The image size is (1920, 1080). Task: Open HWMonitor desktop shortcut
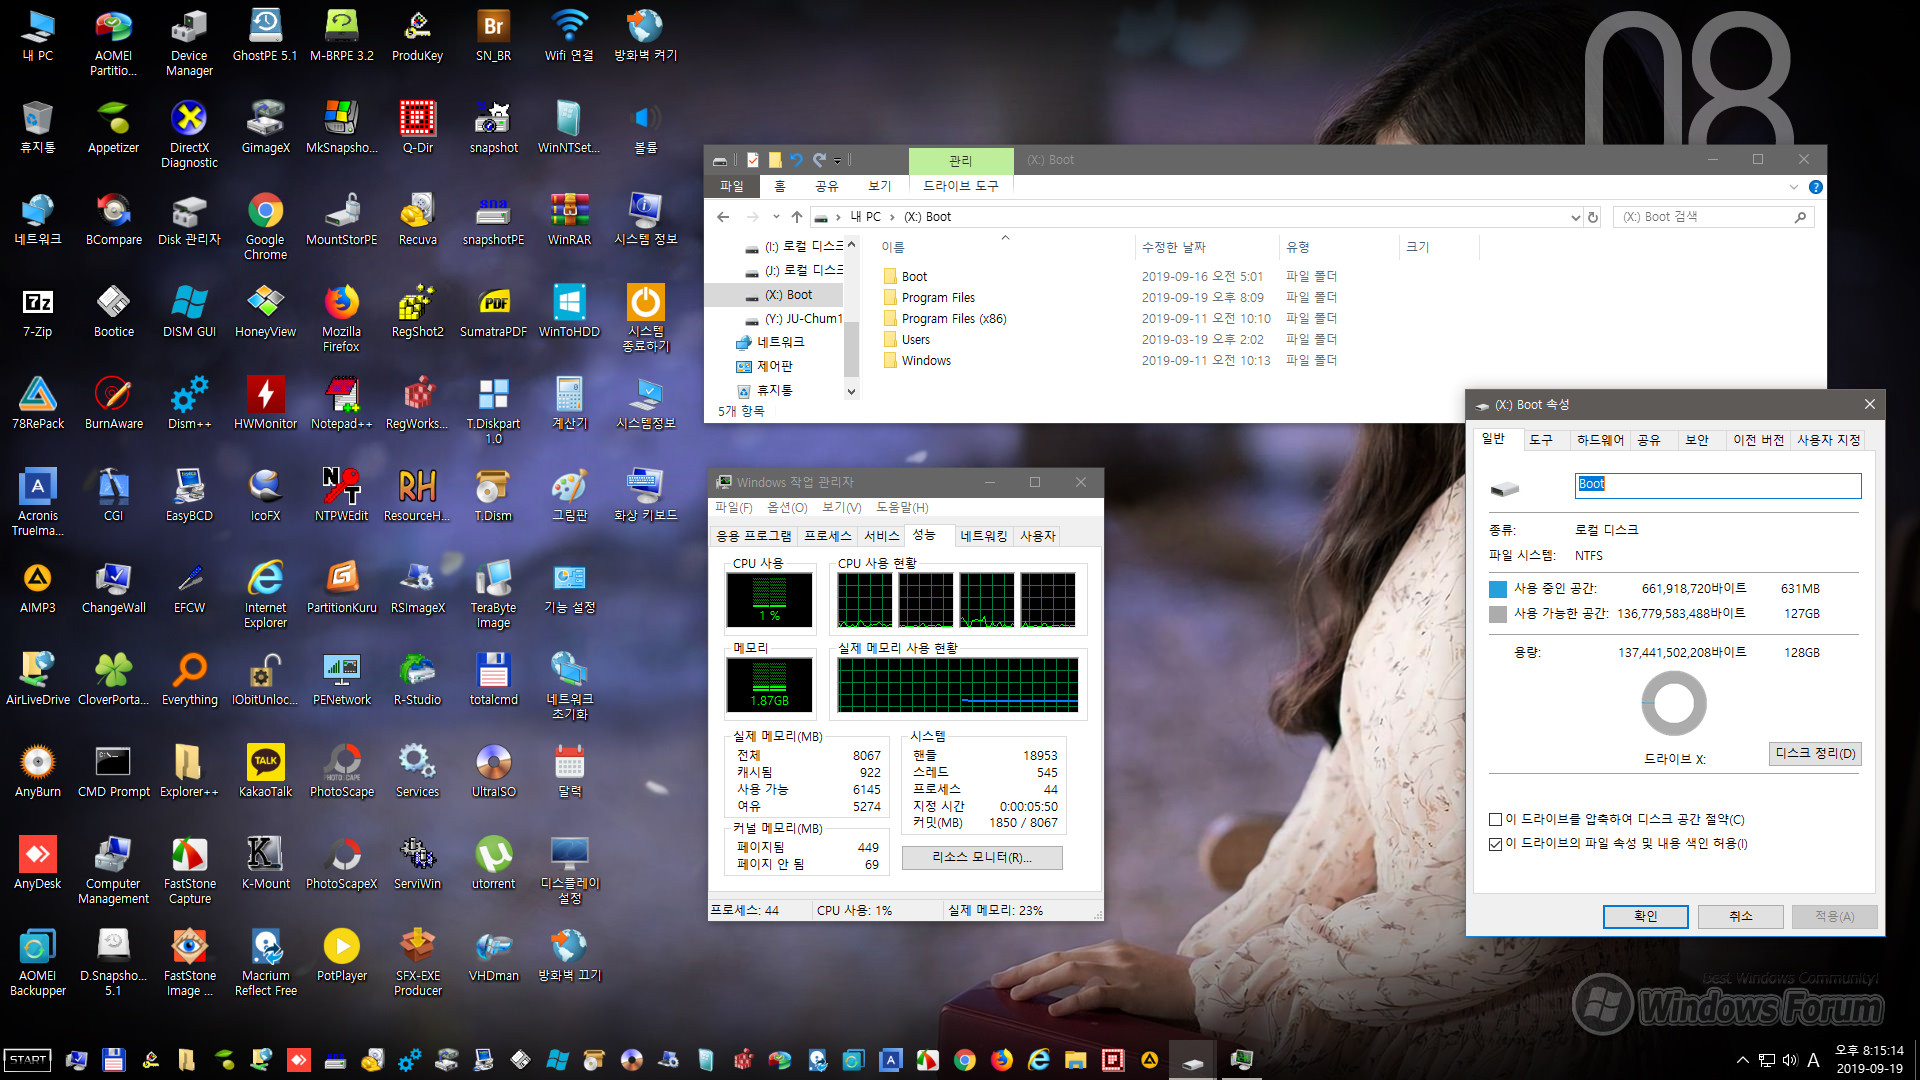tap(265, 404)
